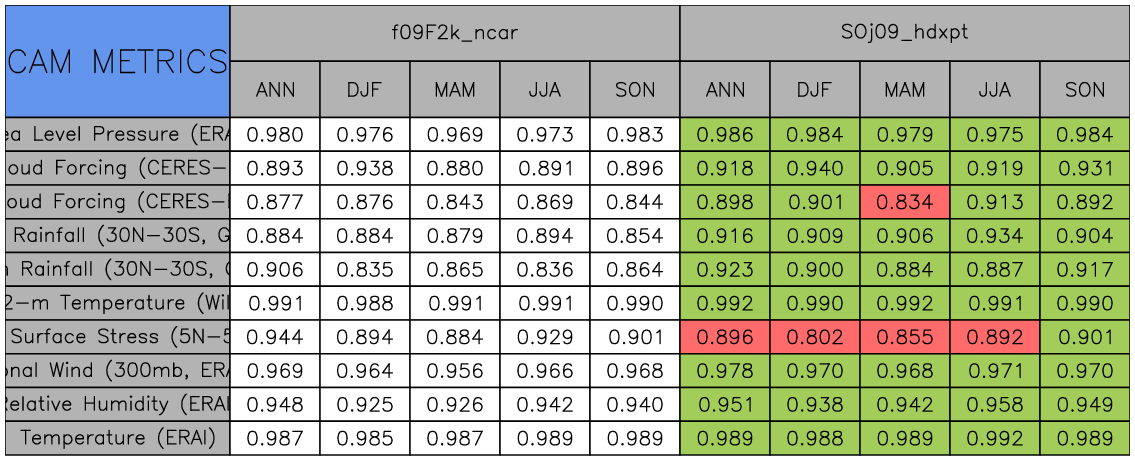Viewport: 1135px width, 461px height.
Task: Click the SON column header under f09F2k_ncar
Action: point(635,89)
